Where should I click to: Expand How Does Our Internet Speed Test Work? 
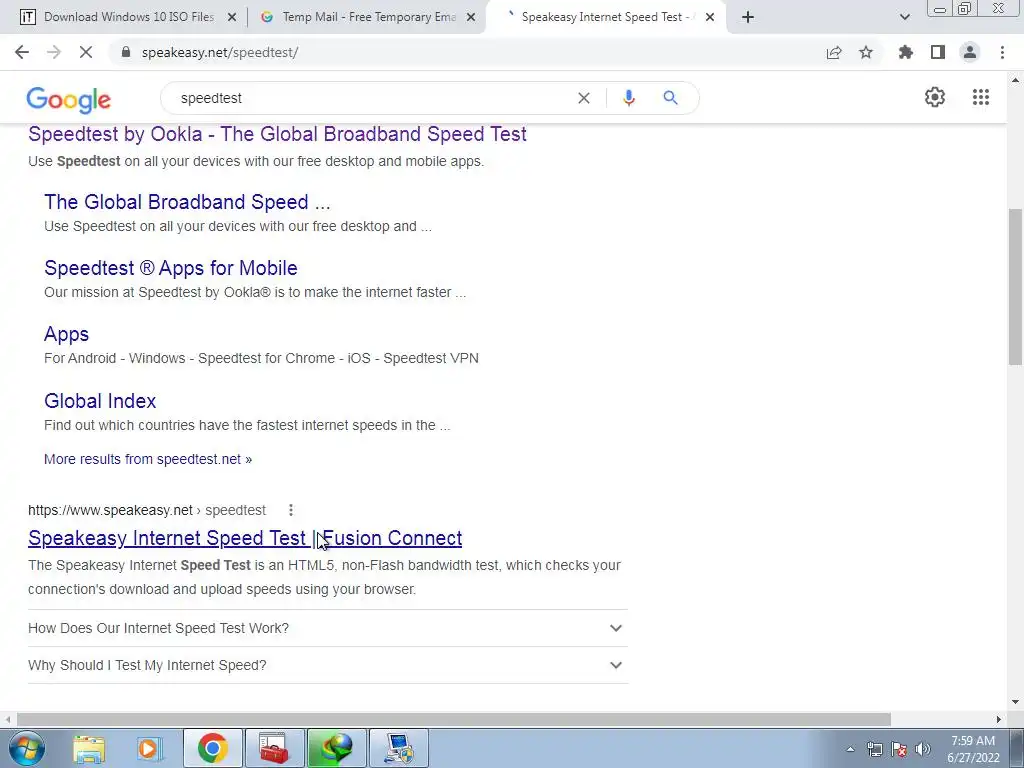click(x=328, y=628)
